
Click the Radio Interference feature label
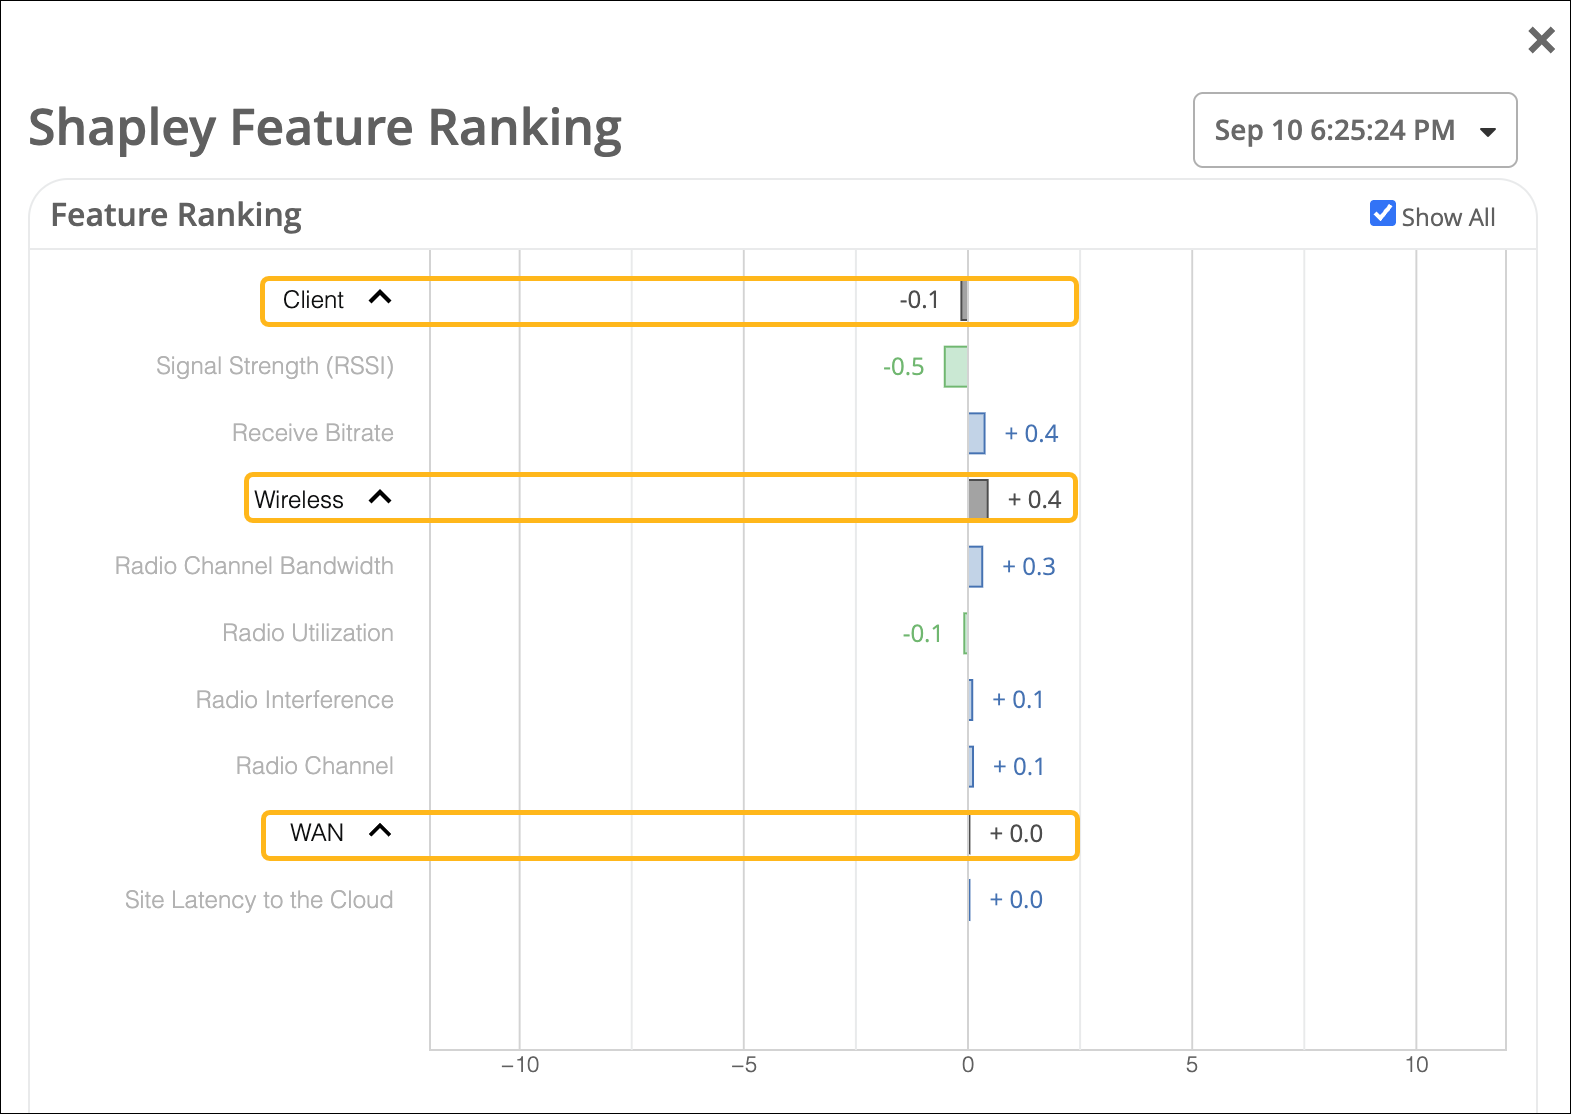295,700
